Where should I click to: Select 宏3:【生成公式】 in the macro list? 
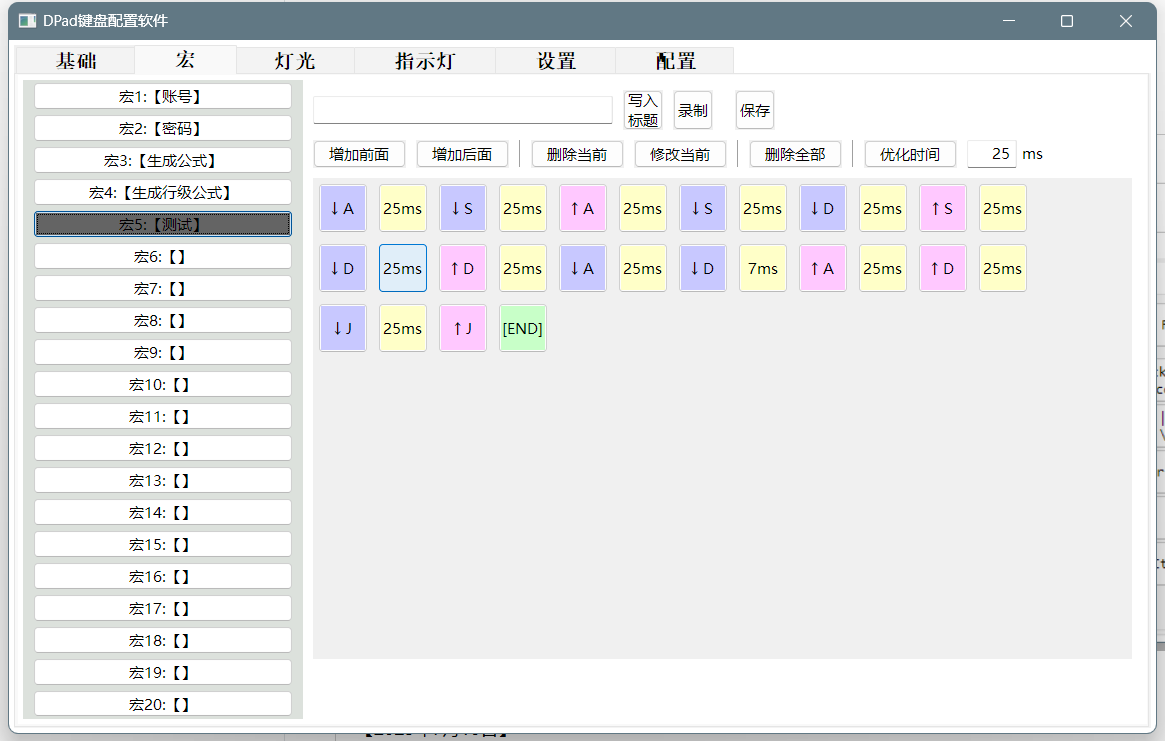click(163, 160)
